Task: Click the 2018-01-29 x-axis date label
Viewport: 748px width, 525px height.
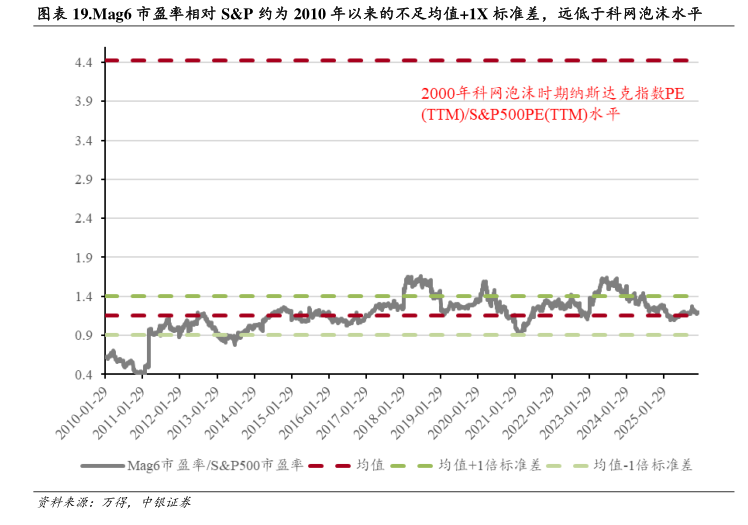Action: click(380, 412)
